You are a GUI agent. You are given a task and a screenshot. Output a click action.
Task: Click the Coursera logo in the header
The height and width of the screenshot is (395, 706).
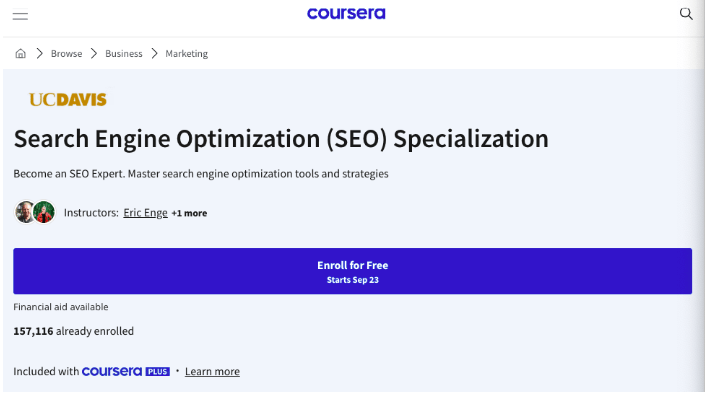click(x=346, y=14)
